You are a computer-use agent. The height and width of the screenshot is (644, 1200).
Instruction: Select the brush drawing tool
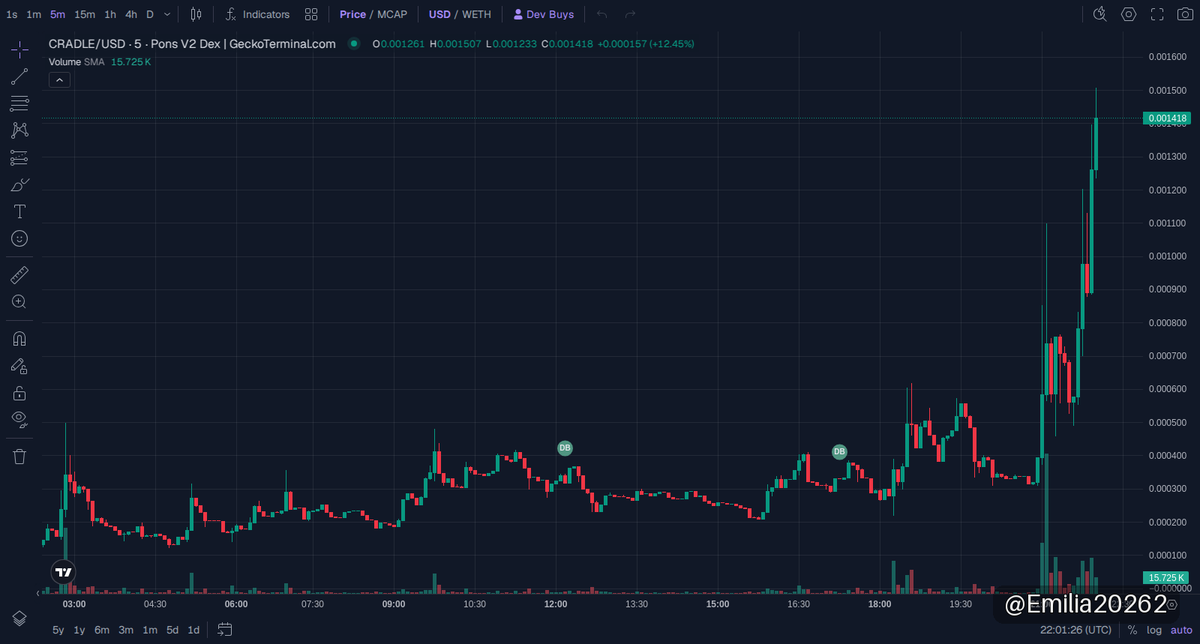point(19,185)
